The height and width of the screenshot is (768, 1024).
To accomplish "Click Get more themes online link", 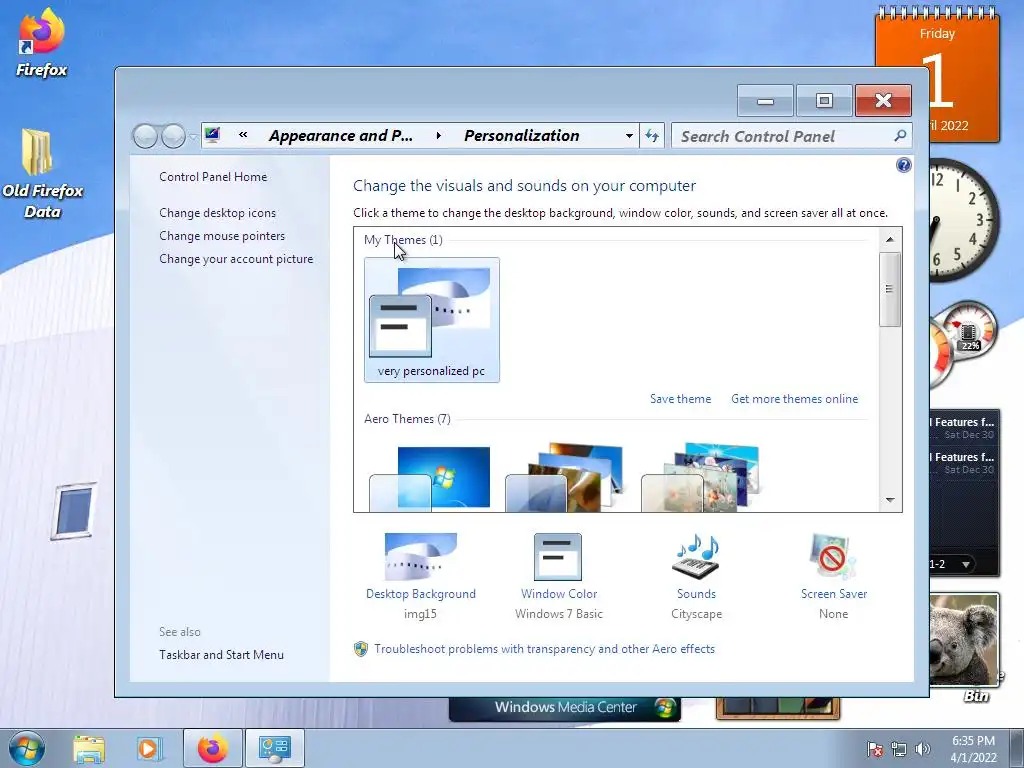I will click(x=794, y=398).
